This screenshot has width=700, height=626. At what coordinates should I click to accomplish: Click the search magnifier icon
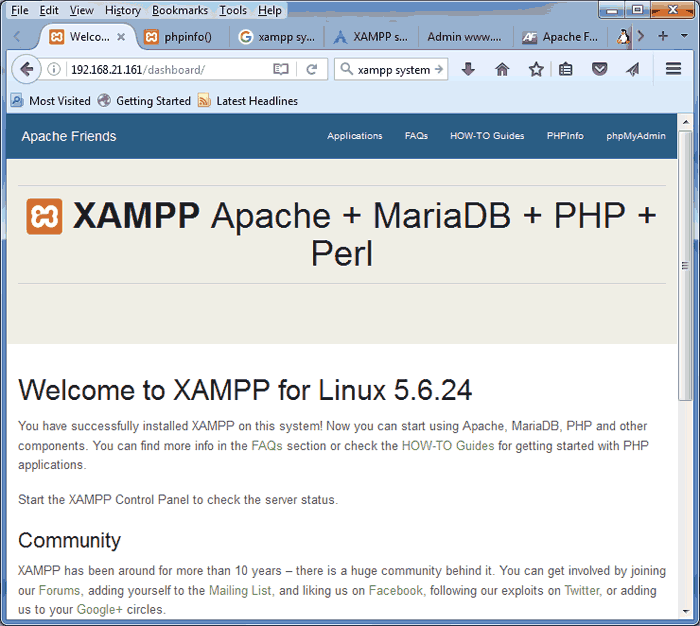tap(346, 69)
